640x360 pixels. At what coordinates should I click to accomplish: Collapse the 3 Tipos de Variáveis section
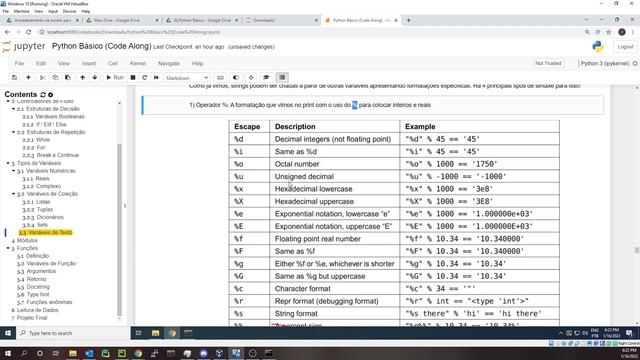[8, 163]
